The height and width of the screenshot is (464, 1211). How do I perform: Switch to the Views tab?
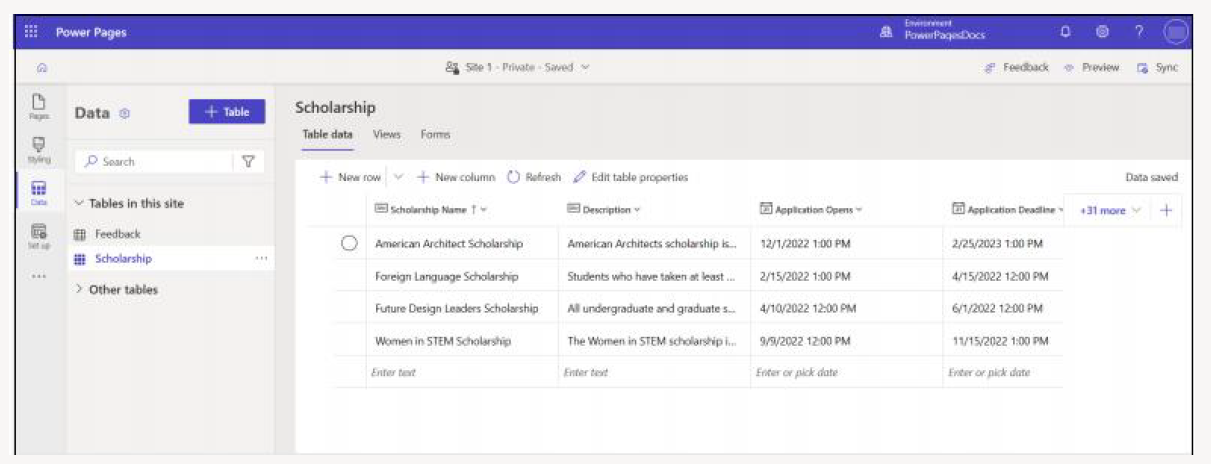coord(386,134)
